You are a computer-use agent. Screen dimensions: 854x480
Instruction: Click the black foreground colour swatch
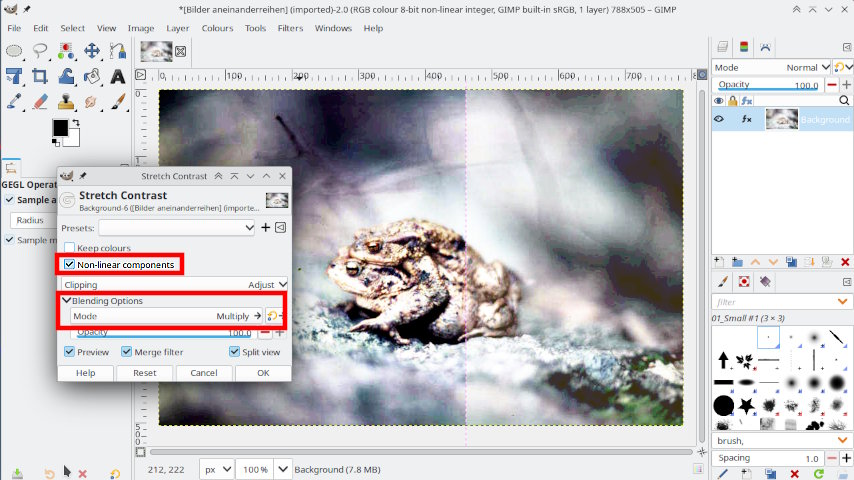pos(60,128)
